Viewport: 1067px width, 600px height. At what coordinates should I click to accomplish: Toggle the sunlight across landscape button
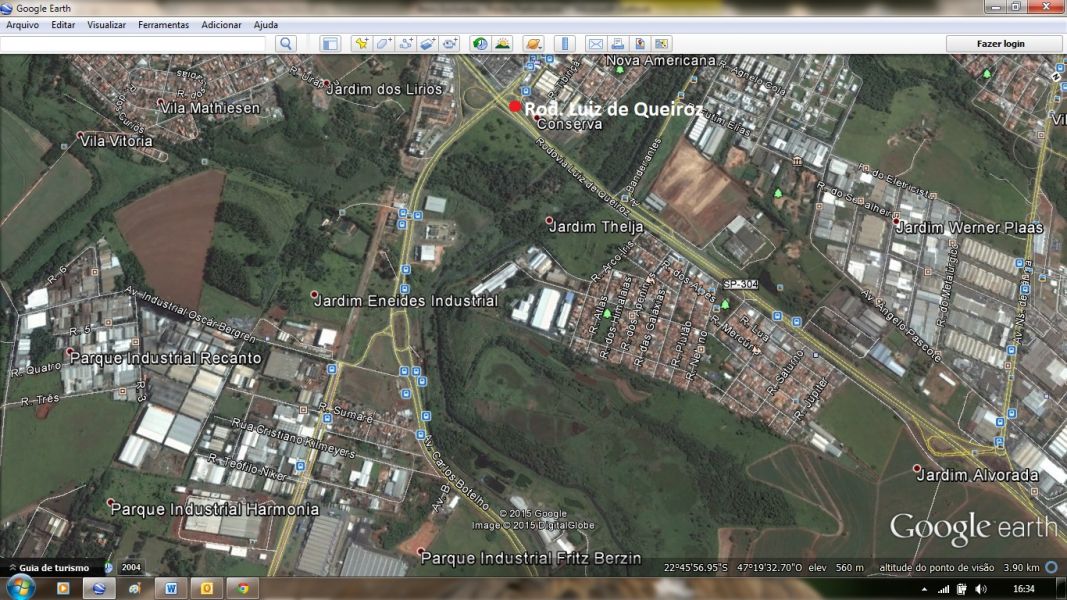point(502,44)
